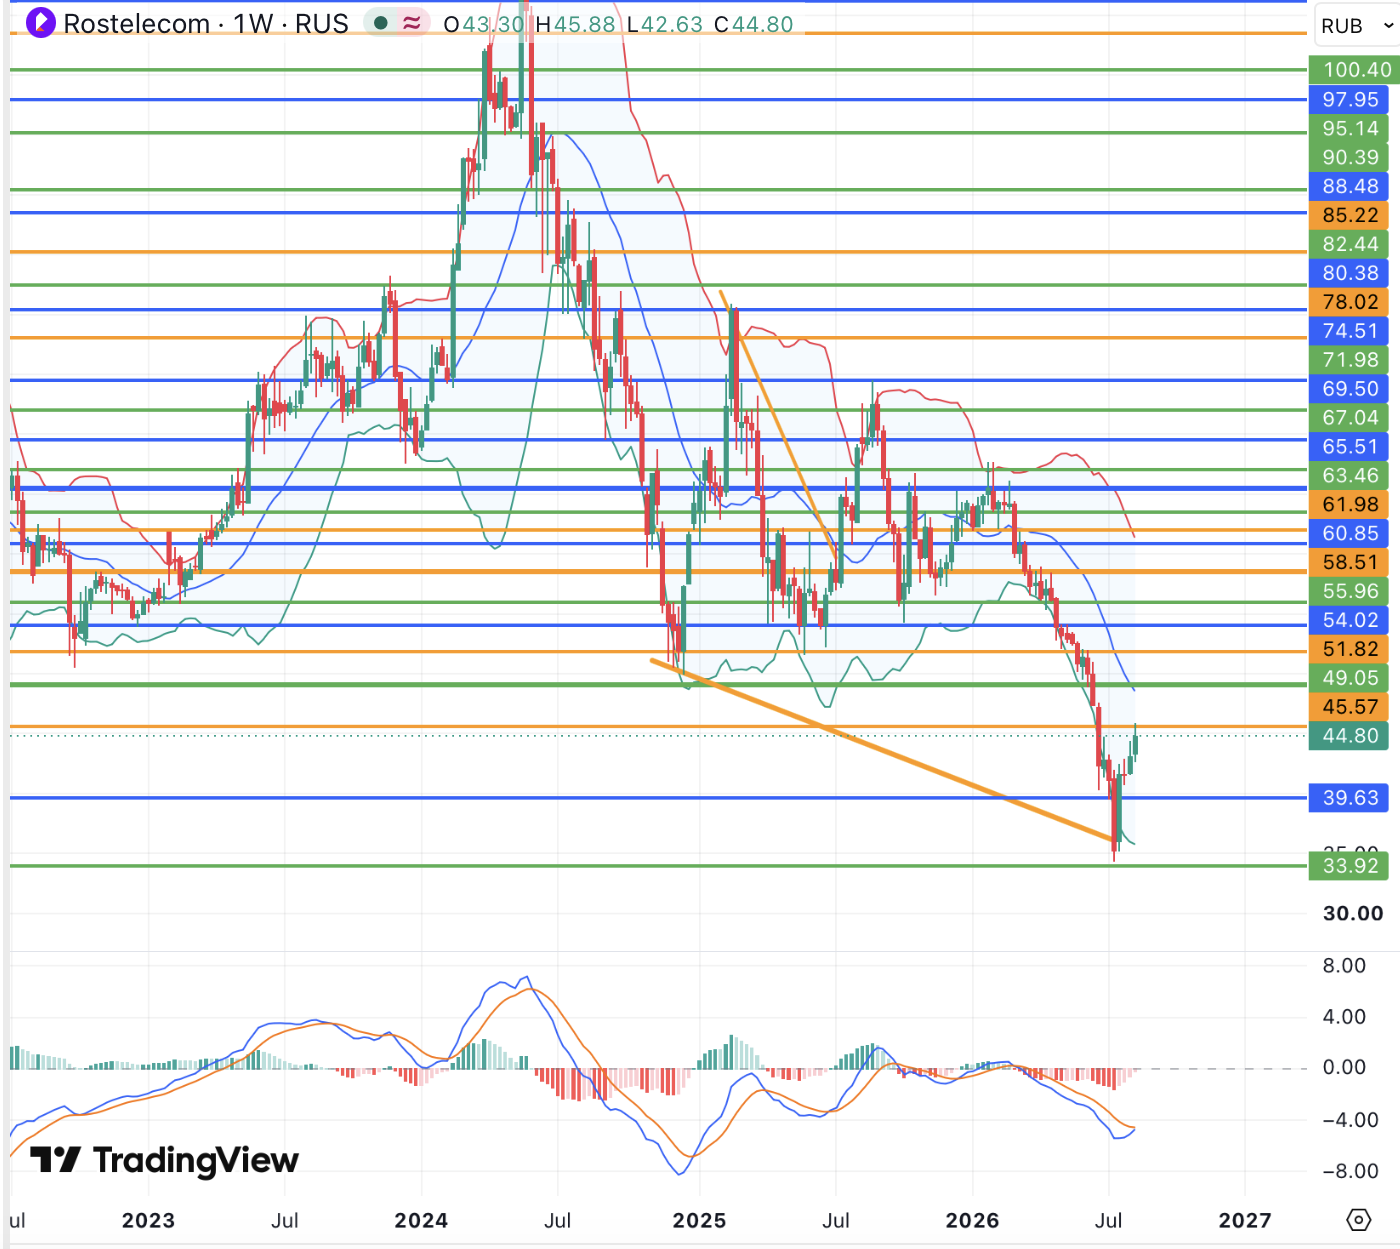This screenshot has height=1249, width=1400.
Task: Click the low value L42.63
Action: click(x=665, y=24)
